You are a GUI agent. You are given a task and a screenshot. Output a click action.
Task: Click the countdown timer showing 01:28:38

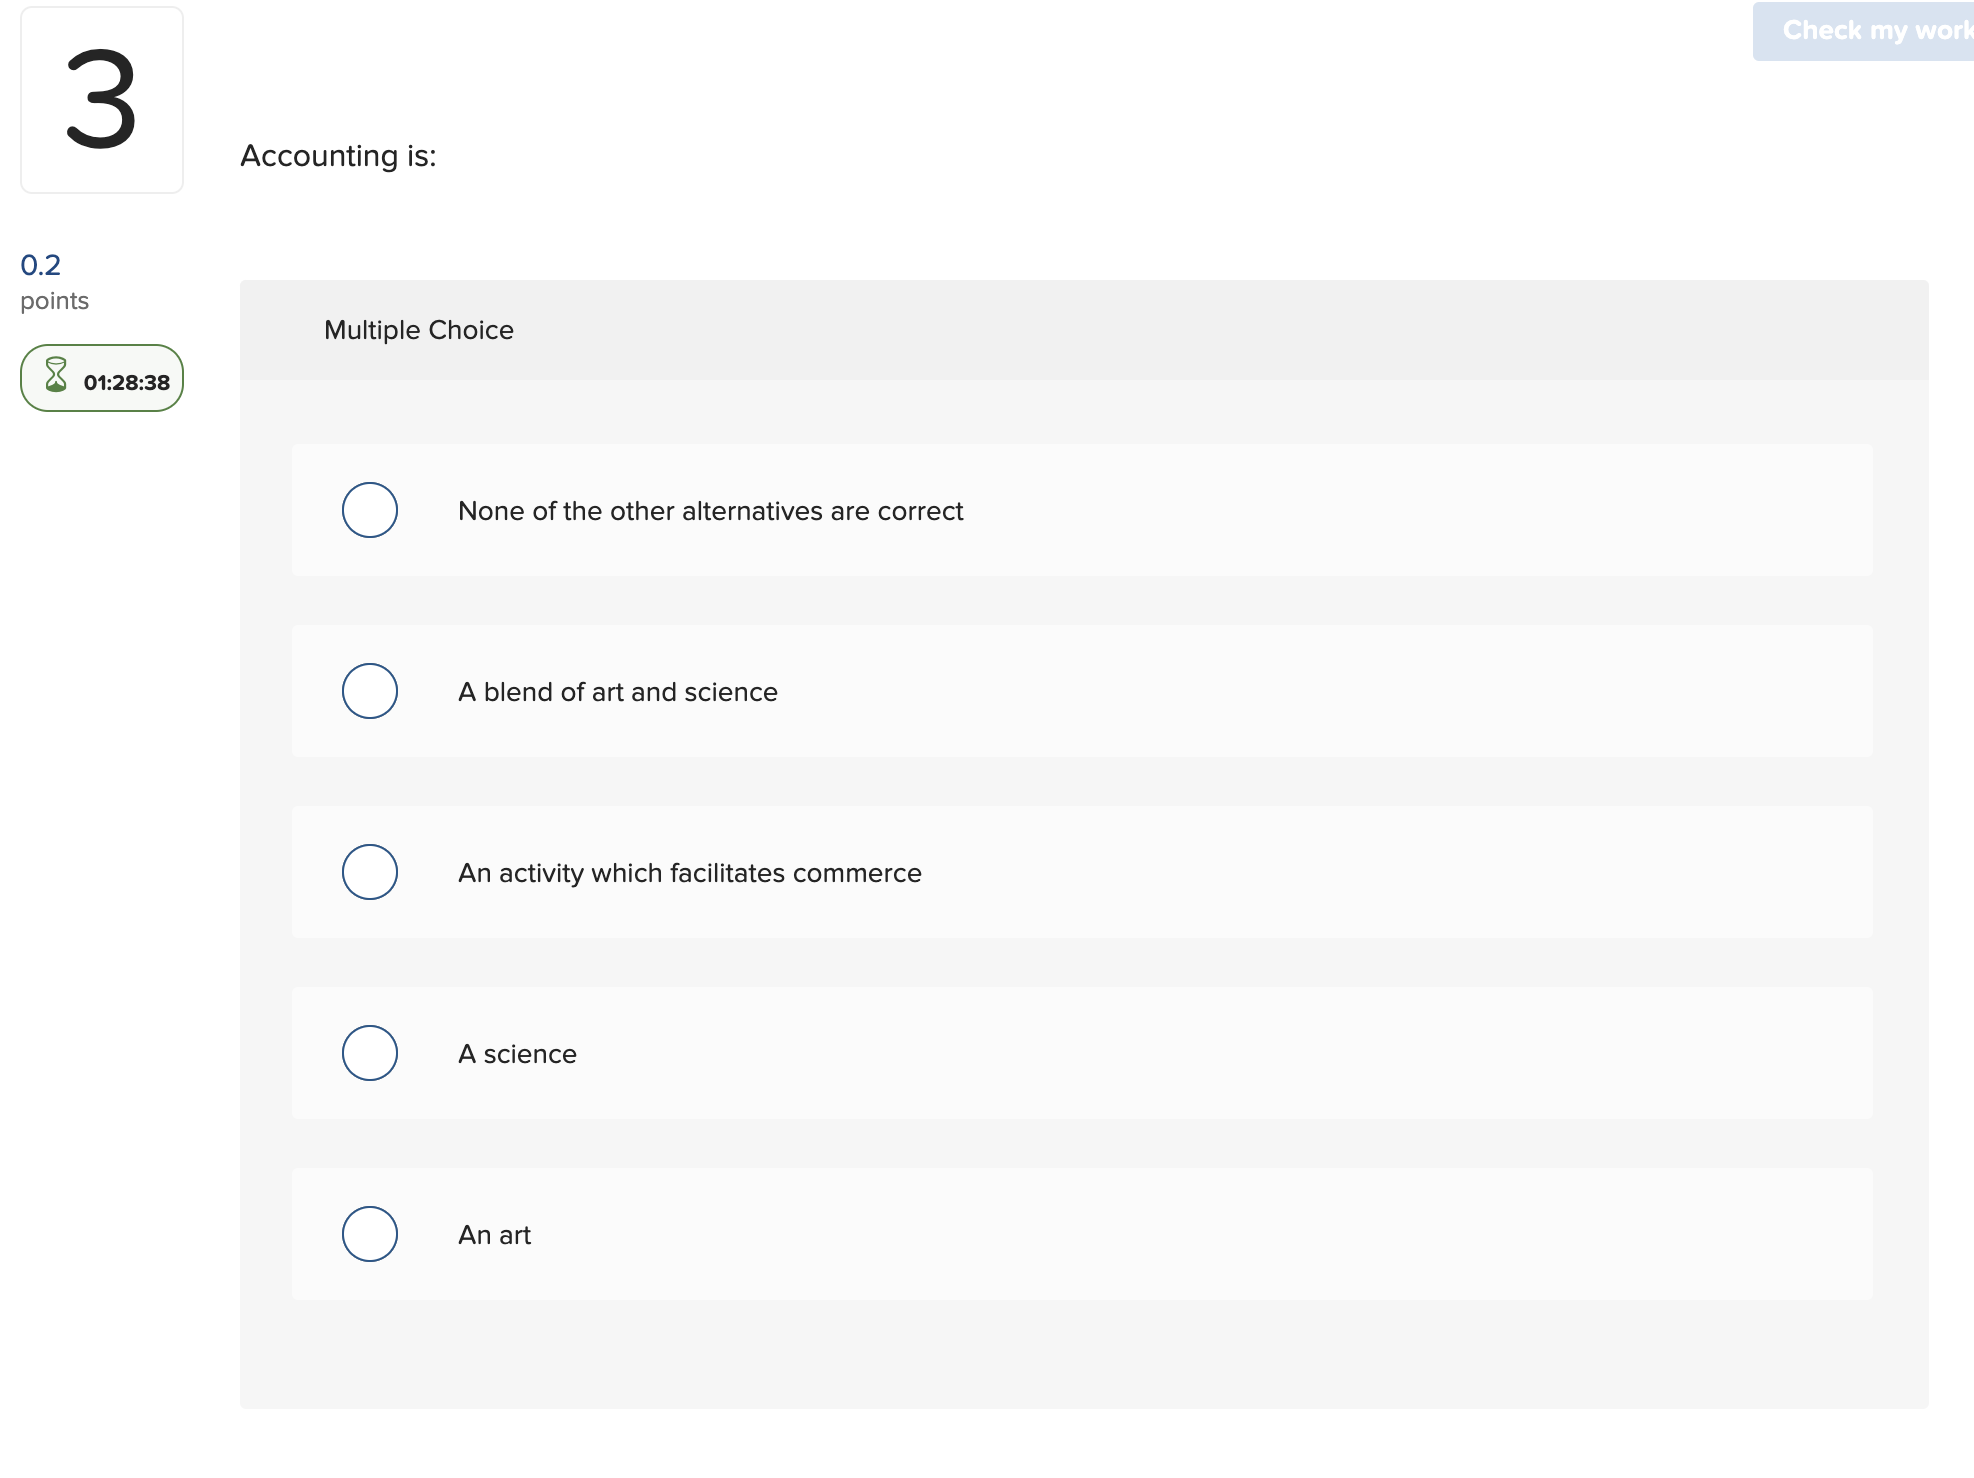coord(126,380)
